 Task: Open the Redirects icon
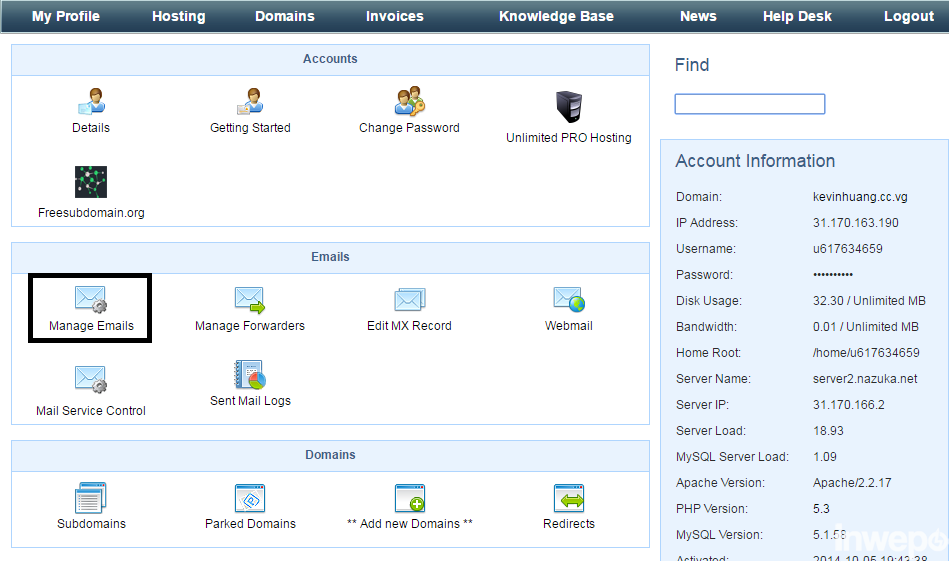click(x=569, y=498)
